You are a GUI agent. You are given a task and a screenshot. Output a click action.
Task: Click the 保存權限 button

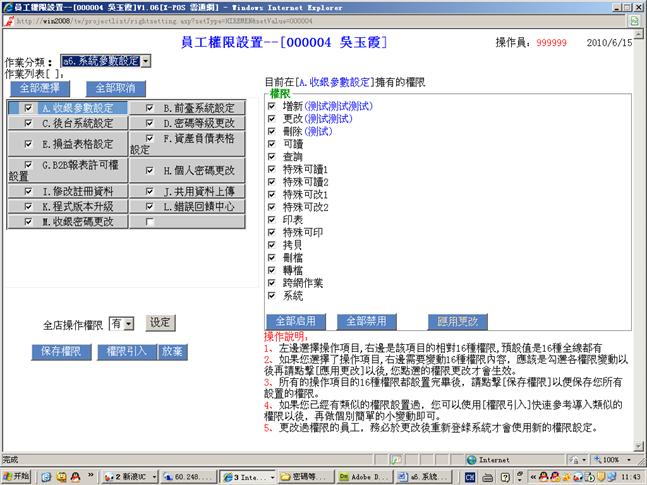tap(61, 351)
